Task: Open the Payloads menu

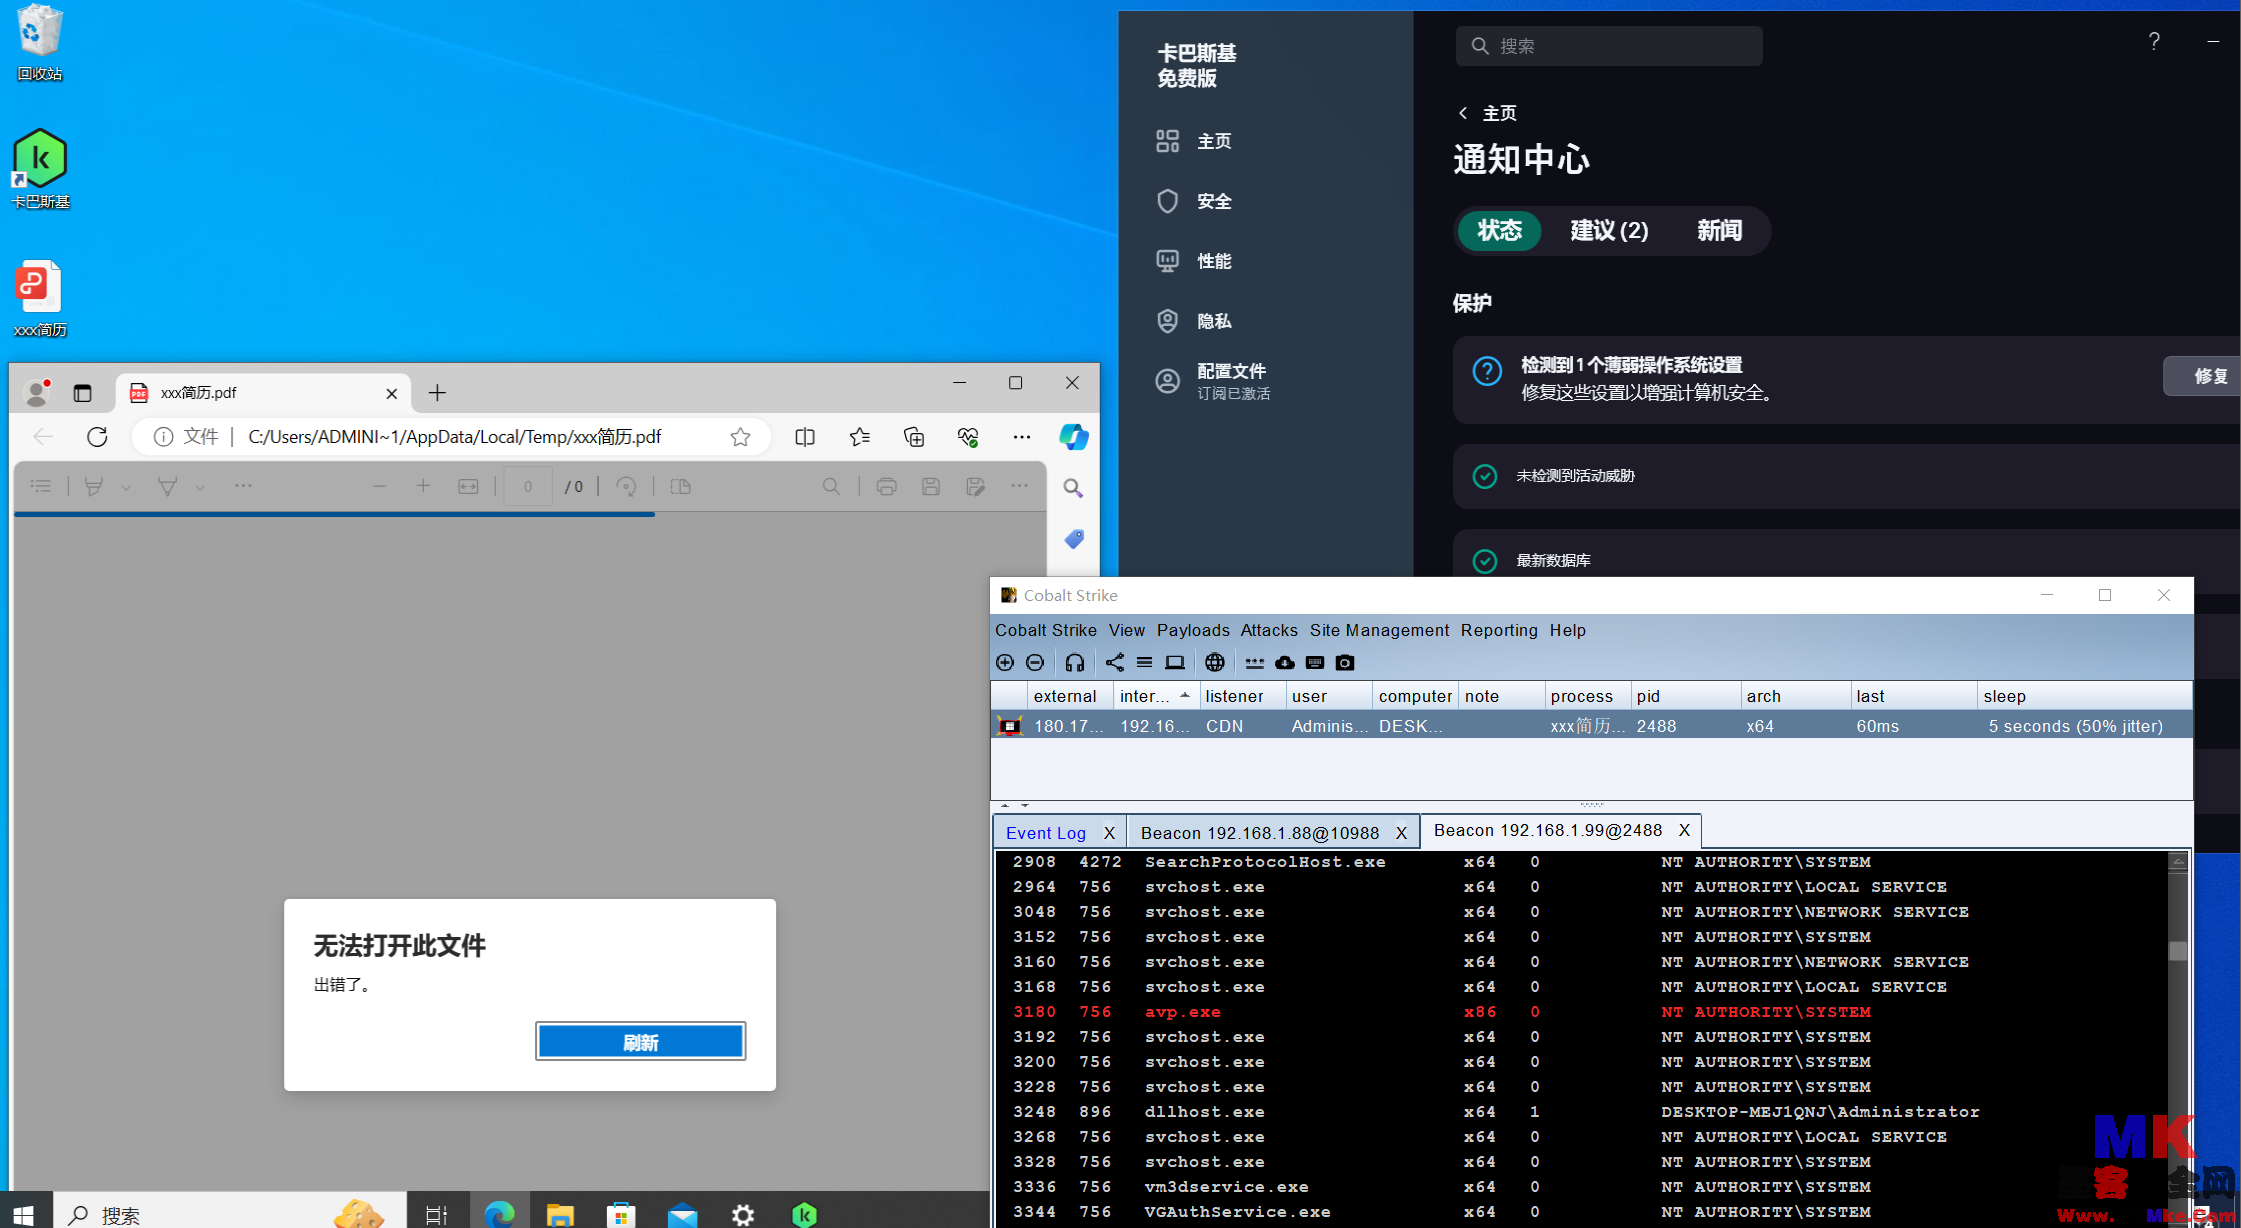Action: point(1193,630)
